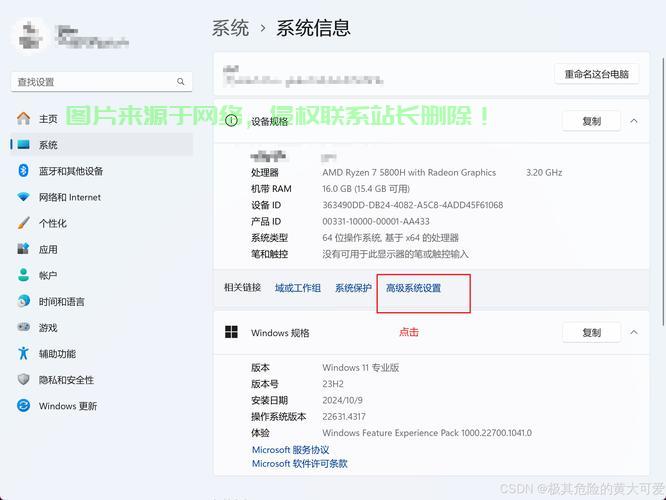This screenshot has height=500, width=666.
Task: Click the personalization paintbrush icon
Action: tap(23, 223)
